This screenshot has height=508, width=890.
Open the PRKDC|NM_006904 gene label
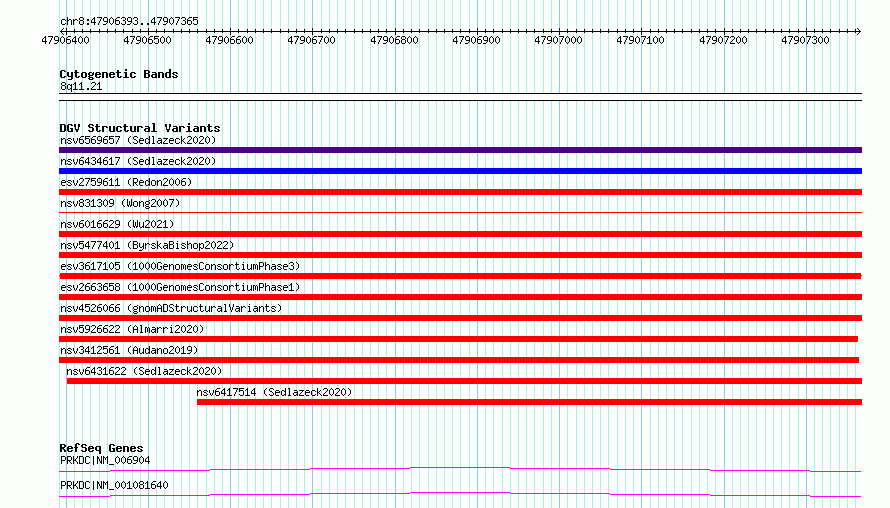point(105,460)
